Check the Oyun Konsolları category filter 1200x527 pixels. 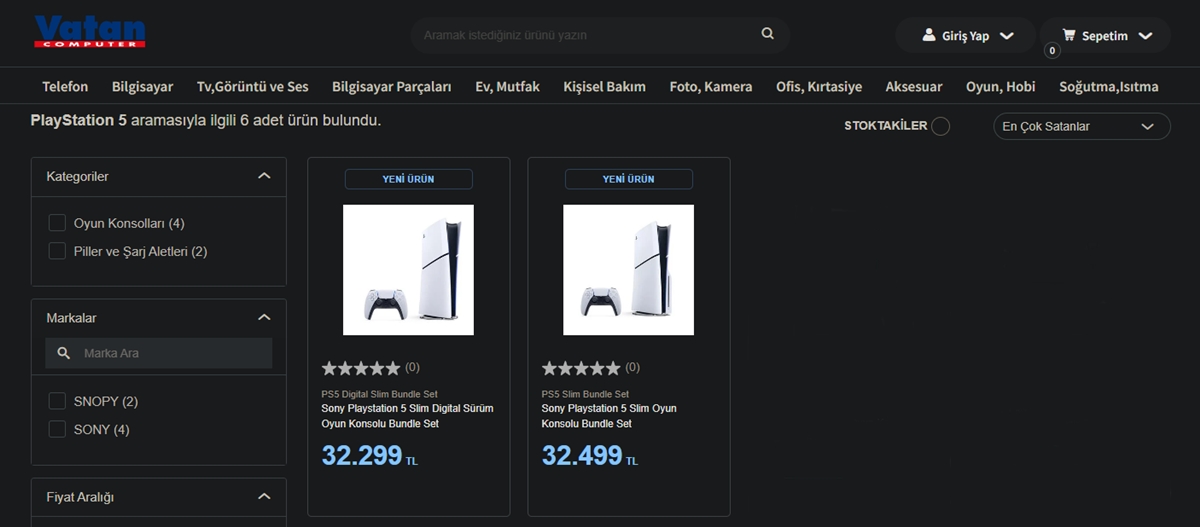pos(58,223)
